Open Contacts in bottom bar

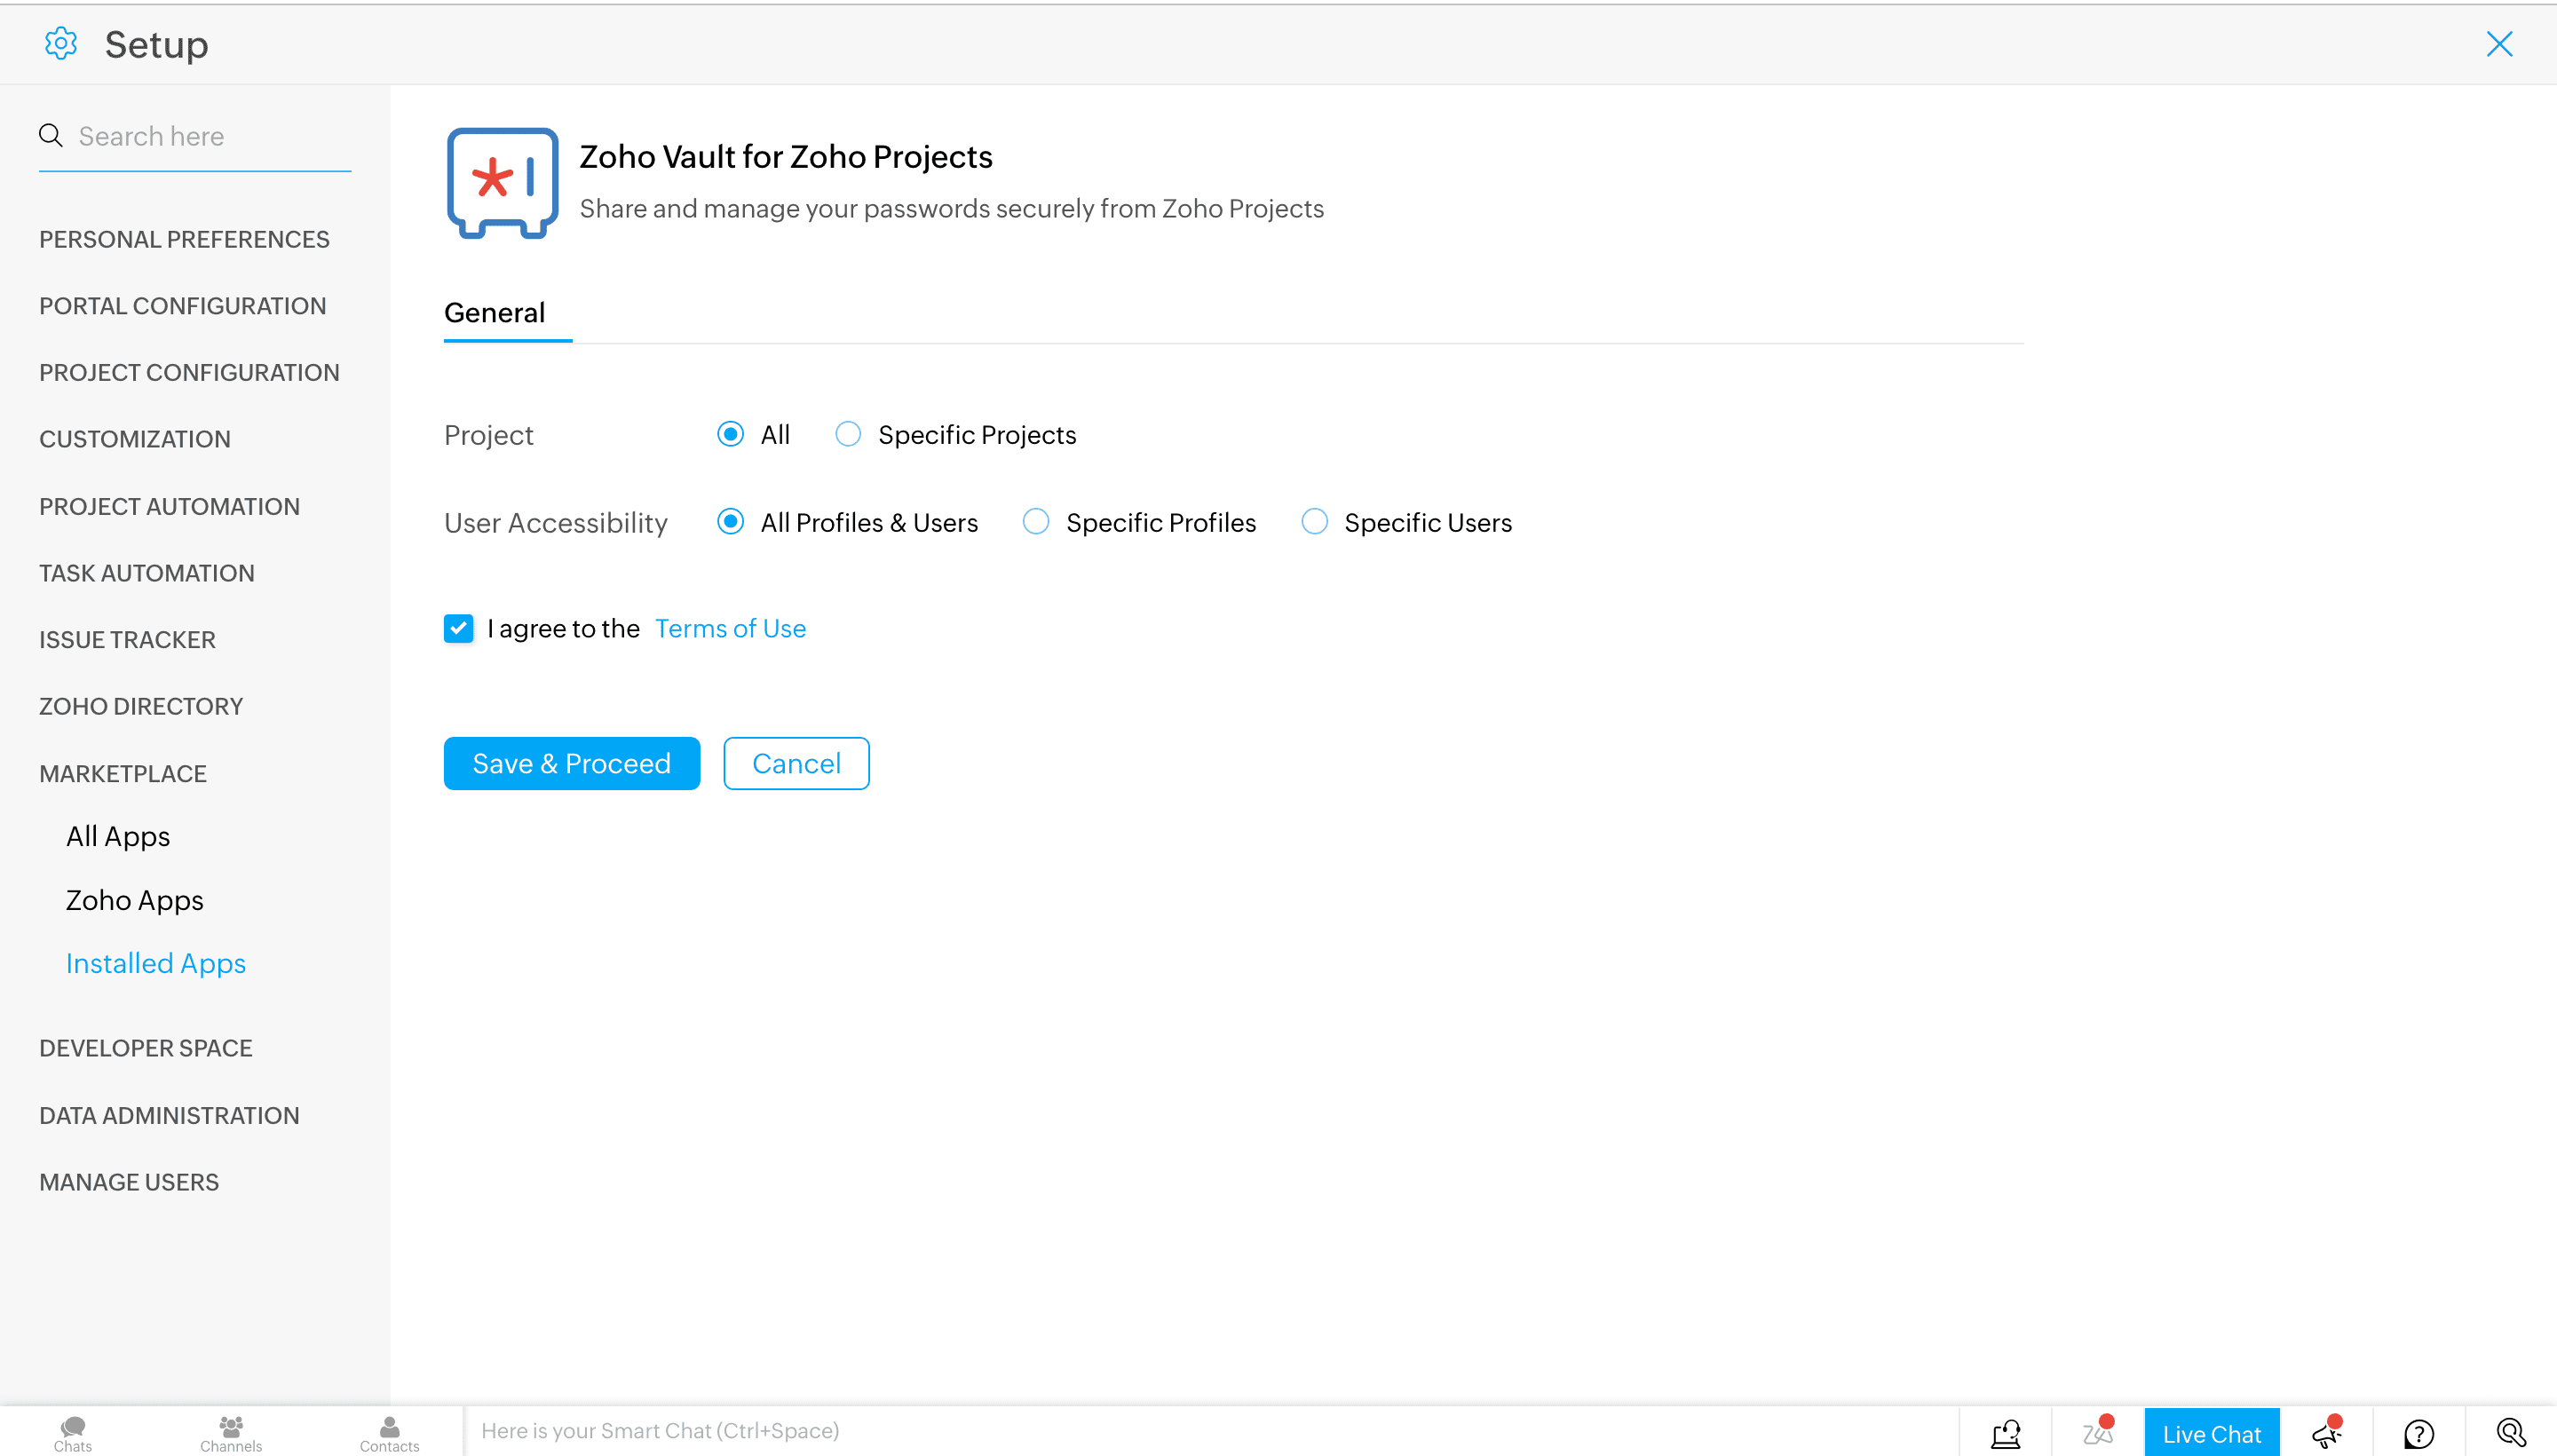point(389,1433)
